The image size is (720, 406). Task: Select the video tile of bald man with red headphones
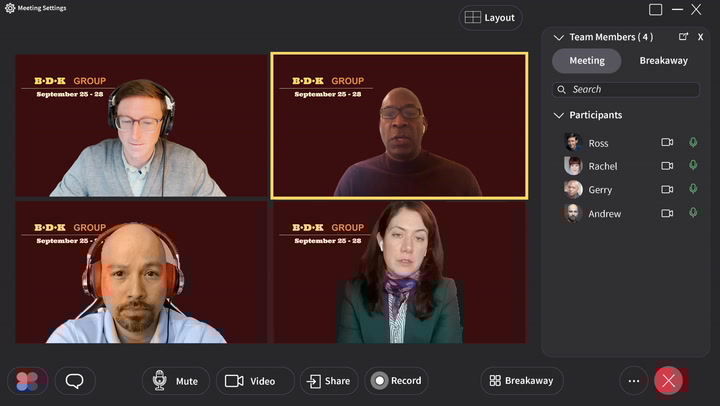(x=141, y=272)
